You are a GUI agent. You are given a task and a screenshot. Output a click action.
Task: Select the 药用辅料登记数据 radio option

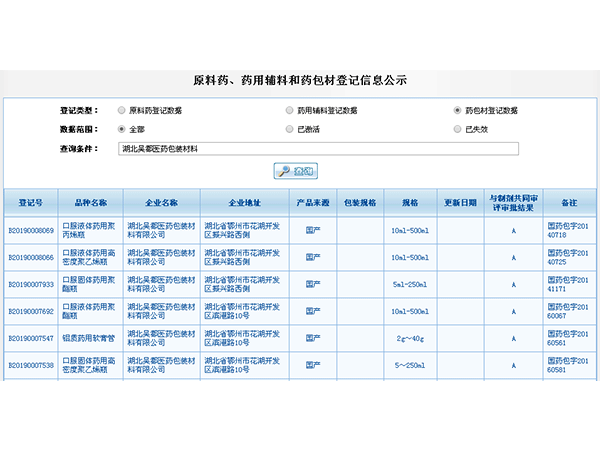[290, 110]
